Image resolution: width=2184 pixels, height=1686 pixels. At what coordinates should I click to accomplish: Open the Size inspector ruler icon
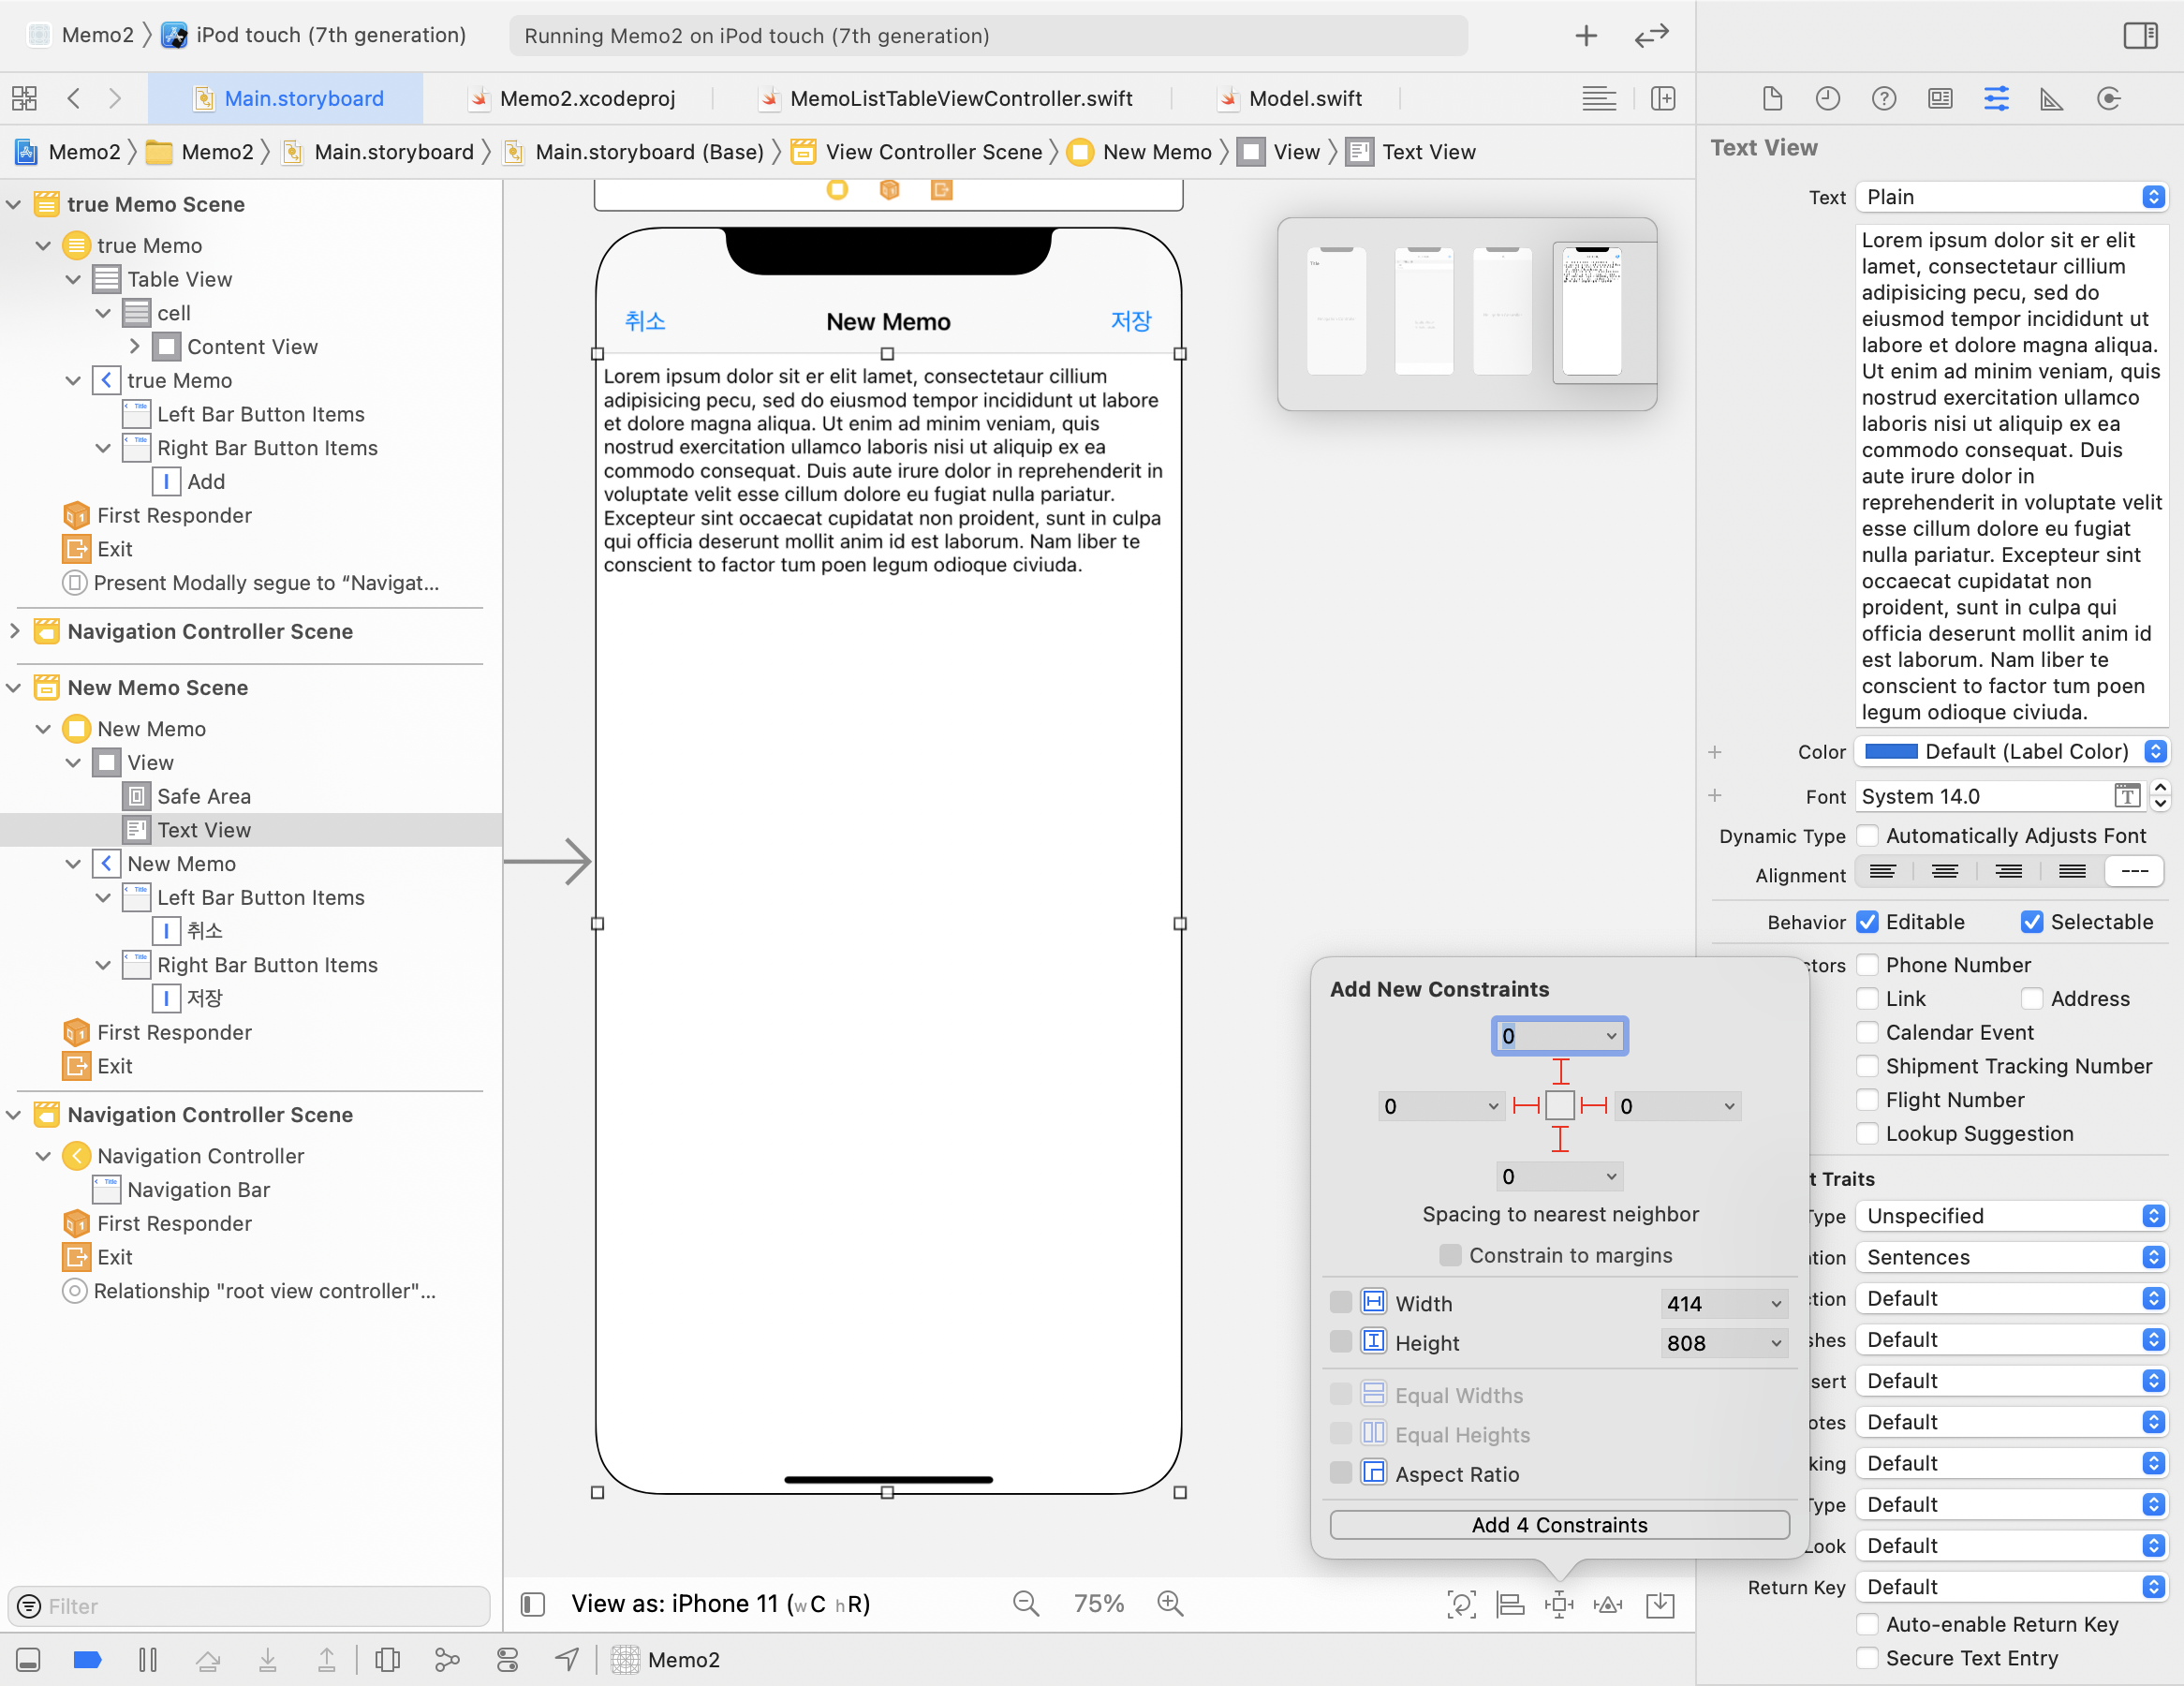[2051, 98]
